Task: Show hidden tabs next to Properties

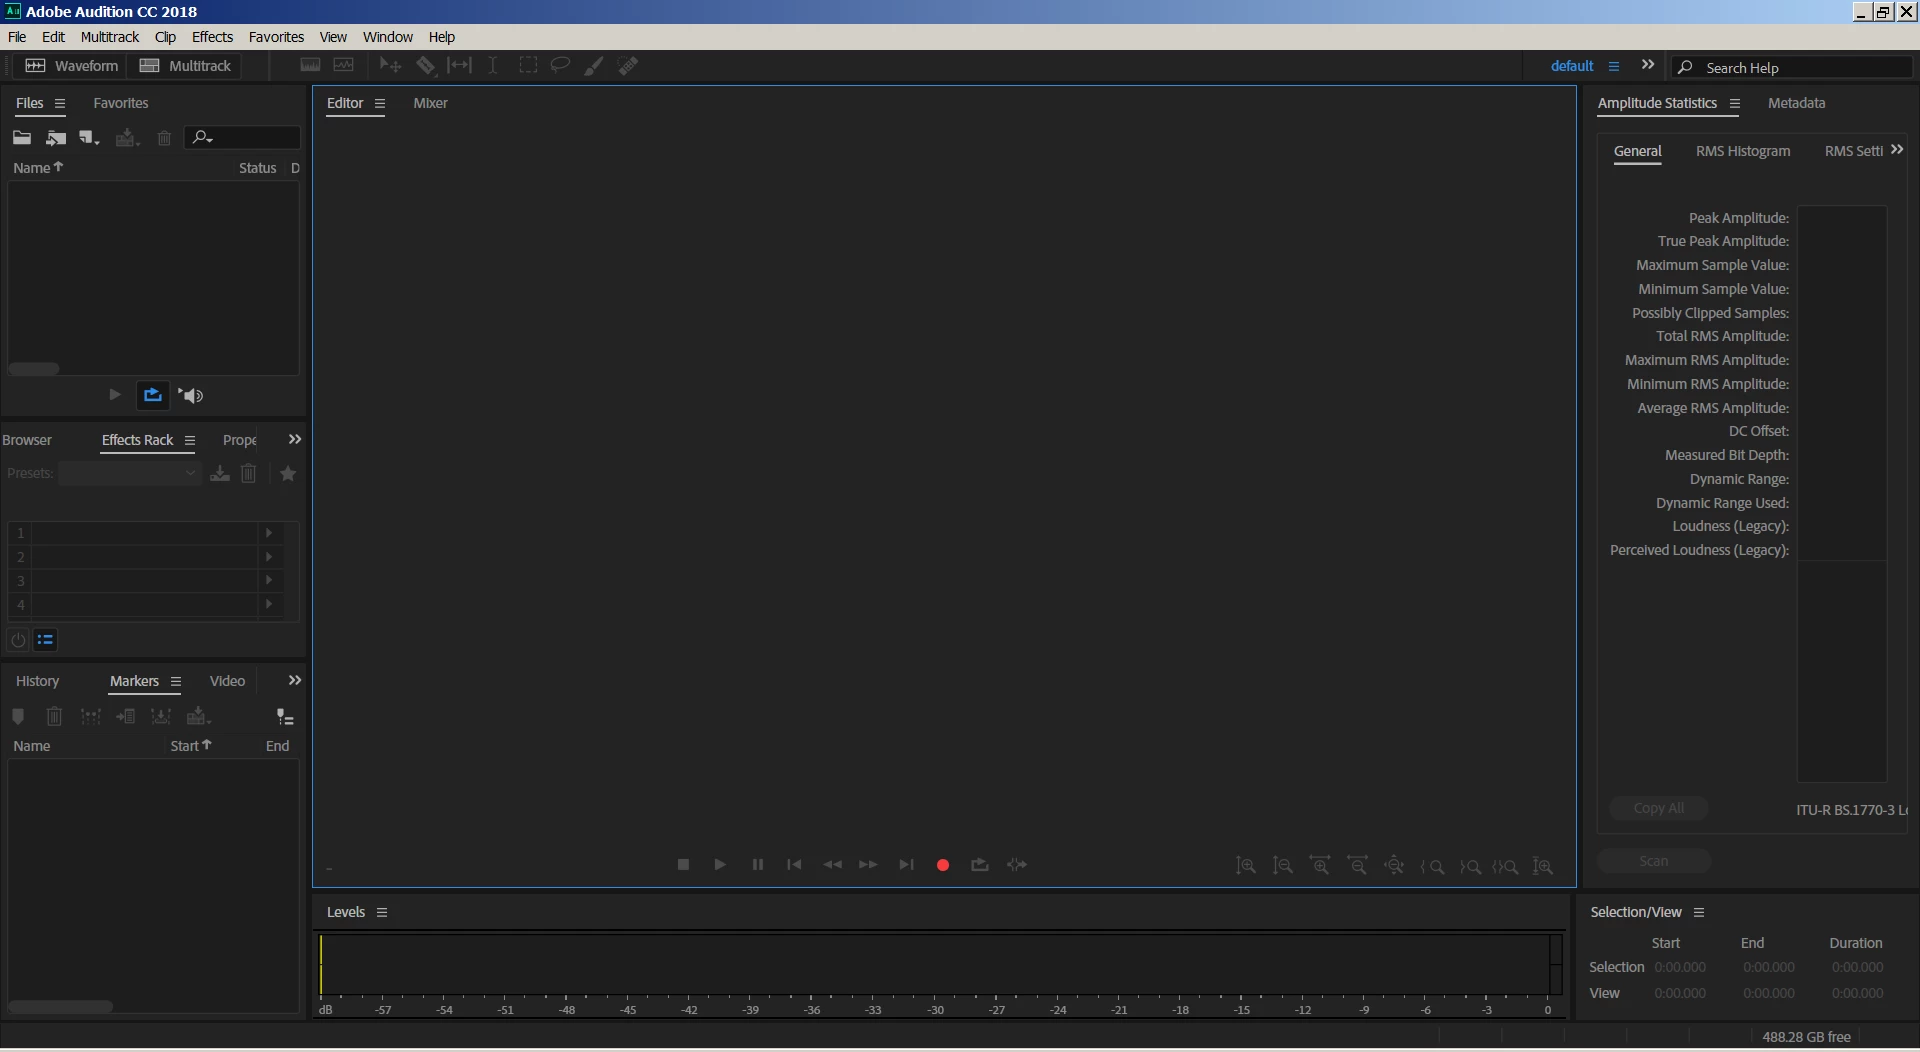Action: click(x=295, y=439)
